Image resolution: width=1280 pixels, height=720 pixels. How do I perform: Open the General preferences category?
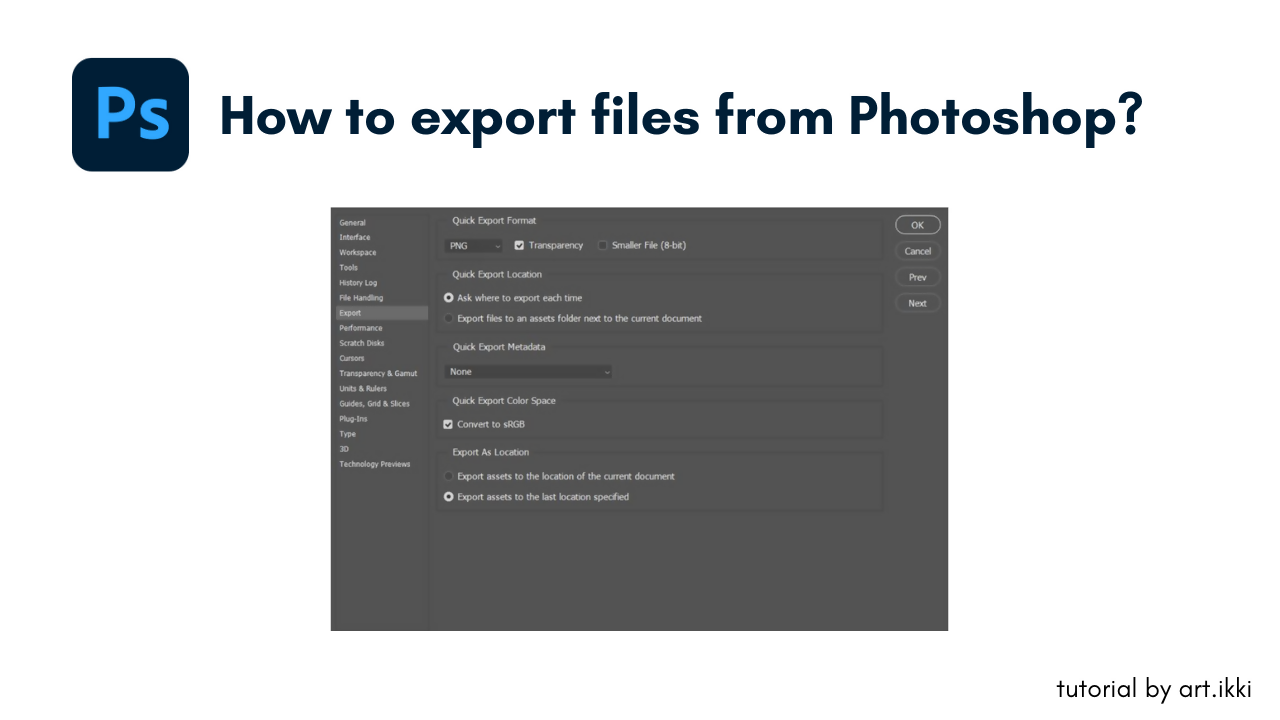(352, 223)
